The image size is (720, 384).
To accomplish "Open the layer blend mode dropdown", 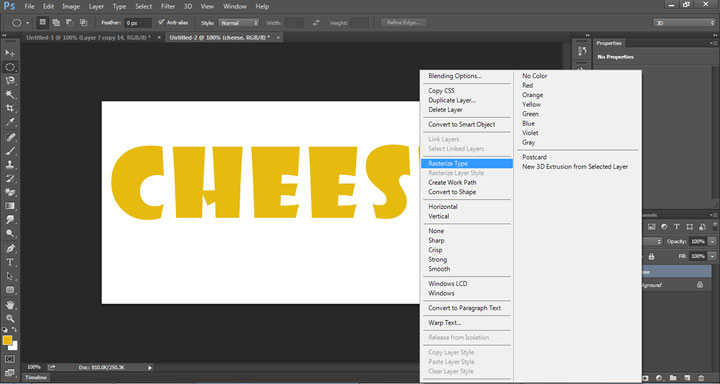I will [652, 241].
